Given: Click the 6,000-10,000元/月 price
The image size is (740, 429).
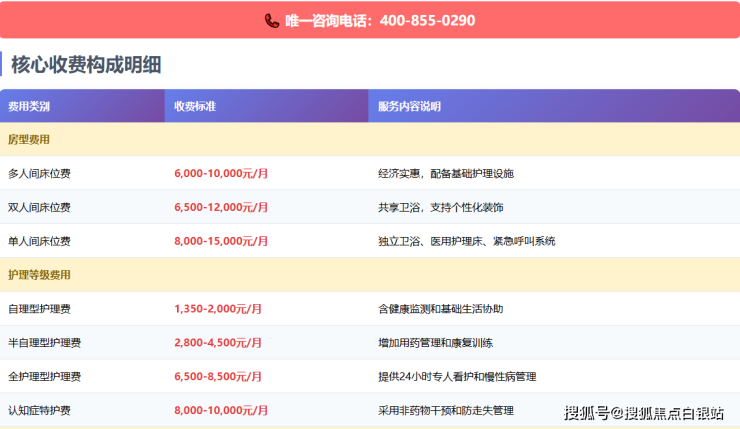Looking at the screenshot, I should coord(221,174).
